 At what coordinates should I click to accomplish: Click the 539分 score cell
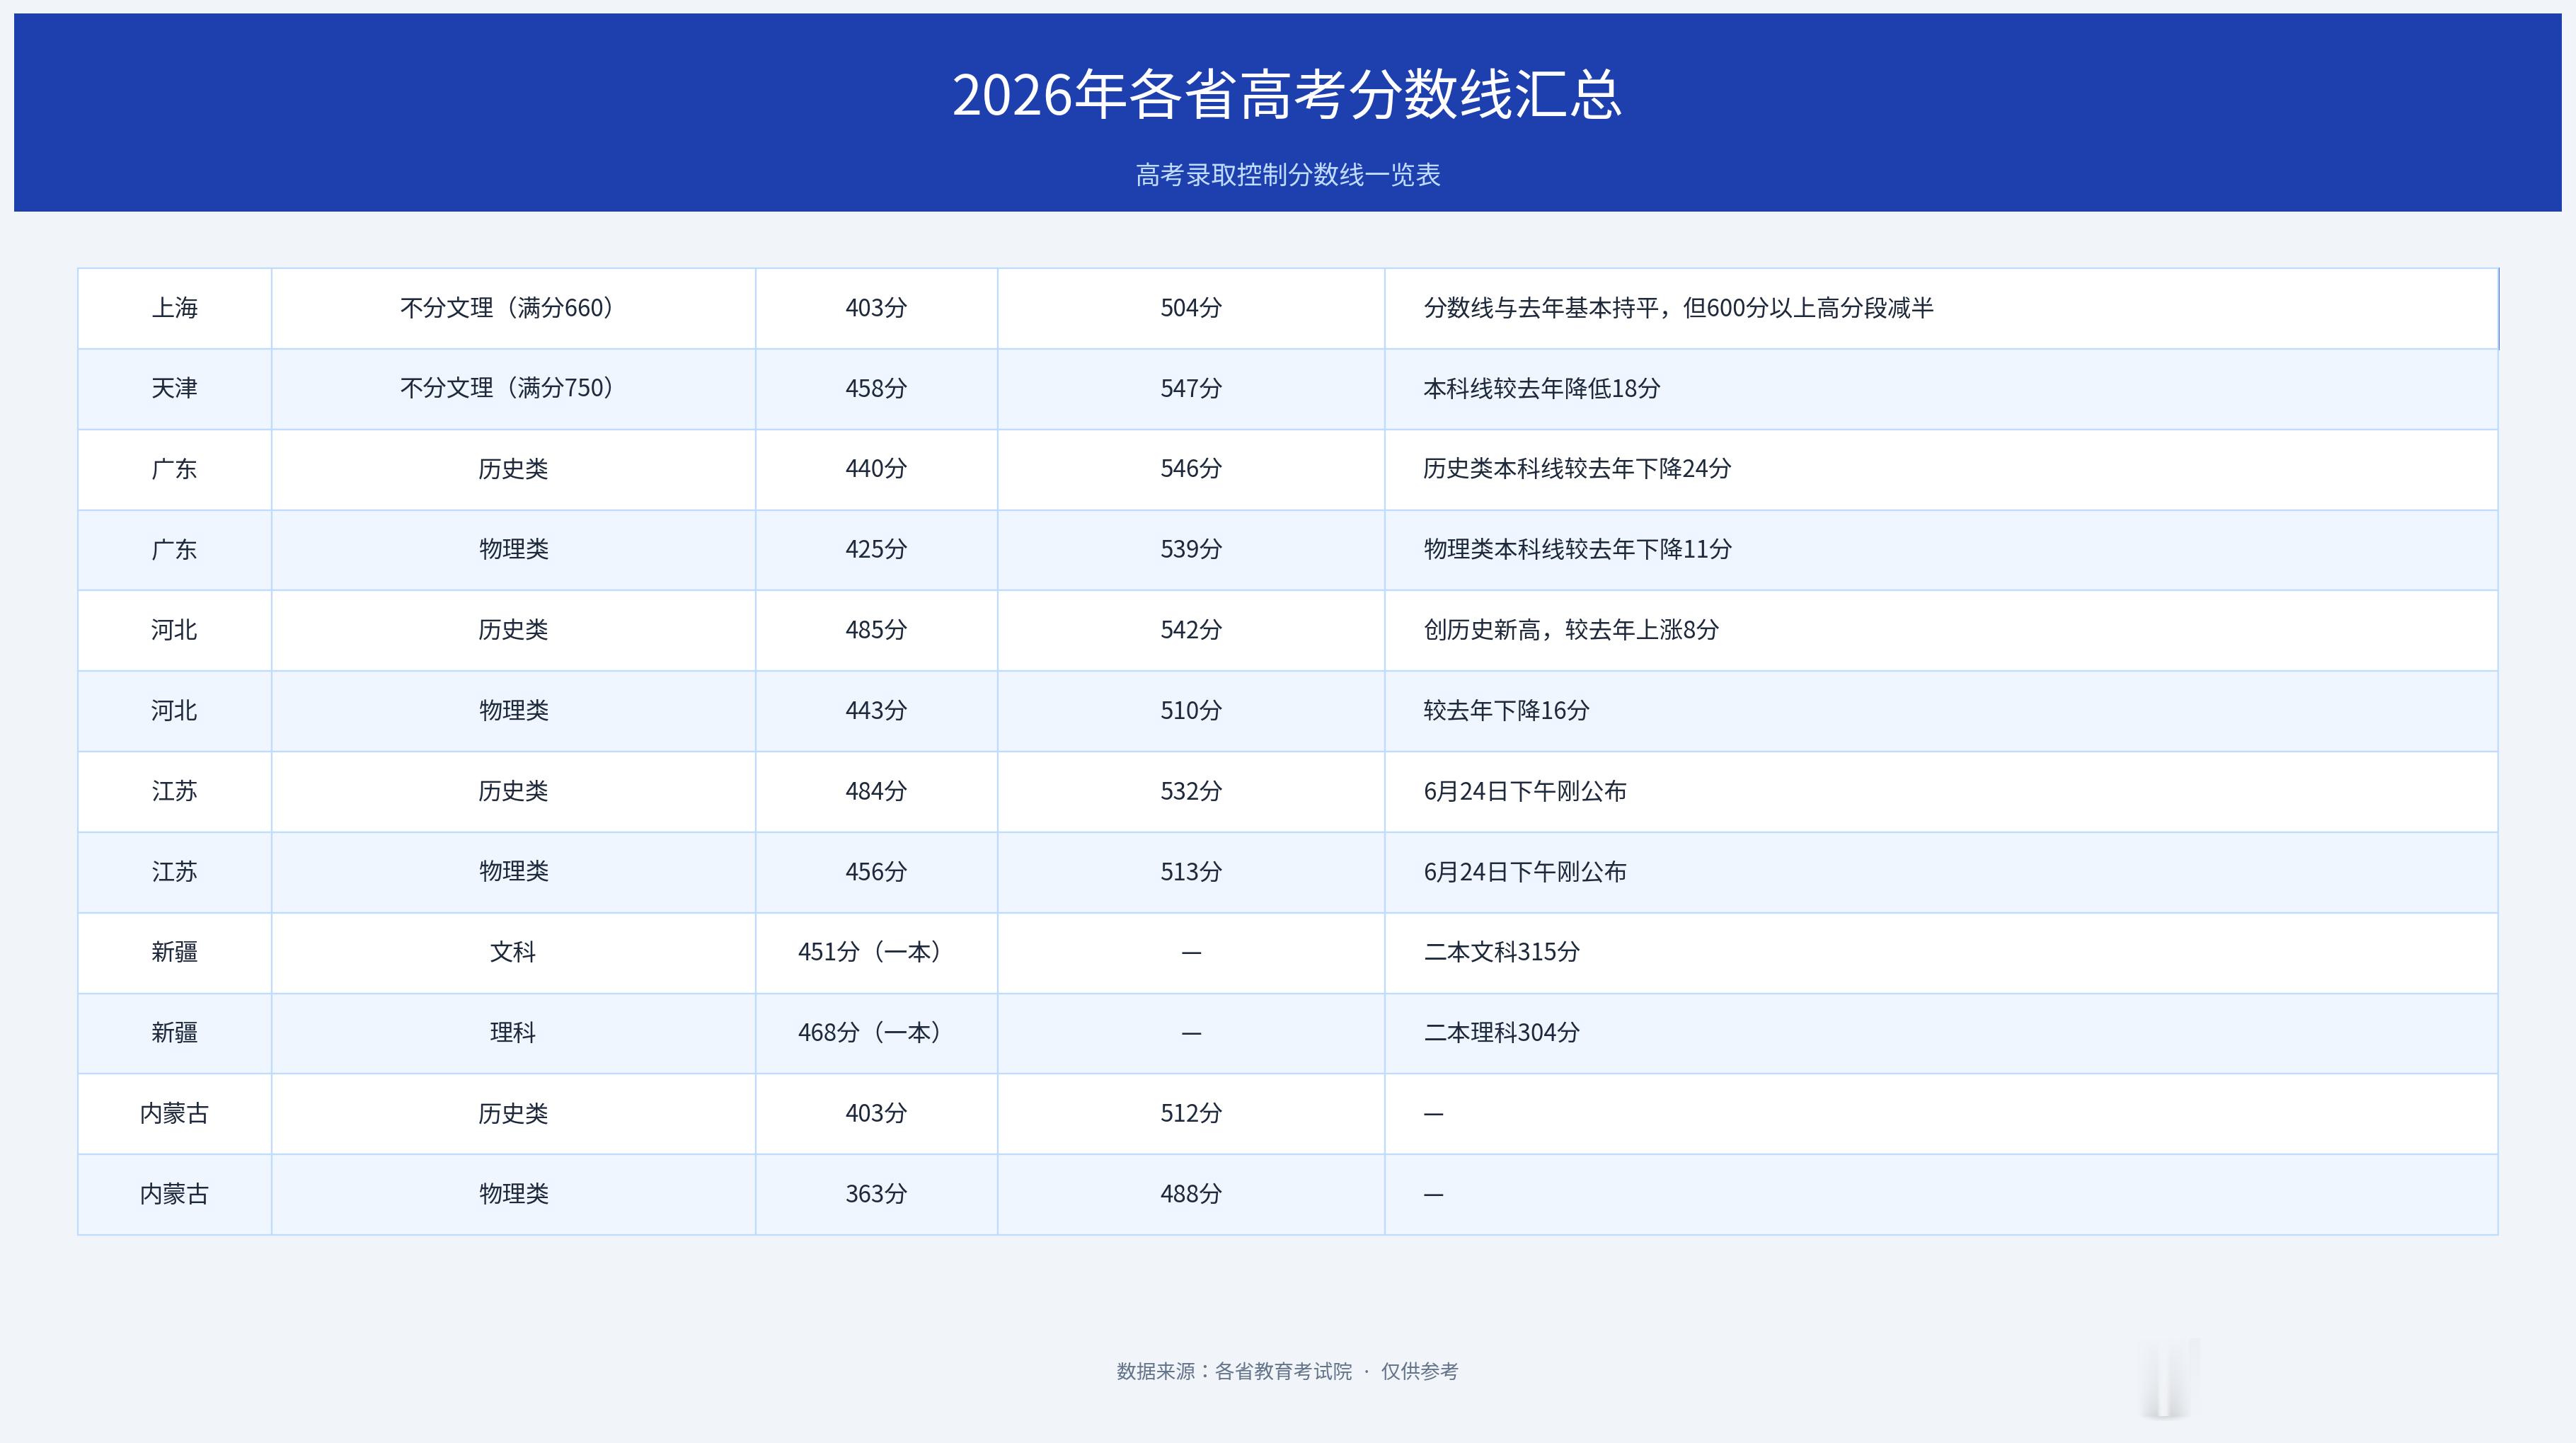pyautogui.click(x=1191, y=550)
